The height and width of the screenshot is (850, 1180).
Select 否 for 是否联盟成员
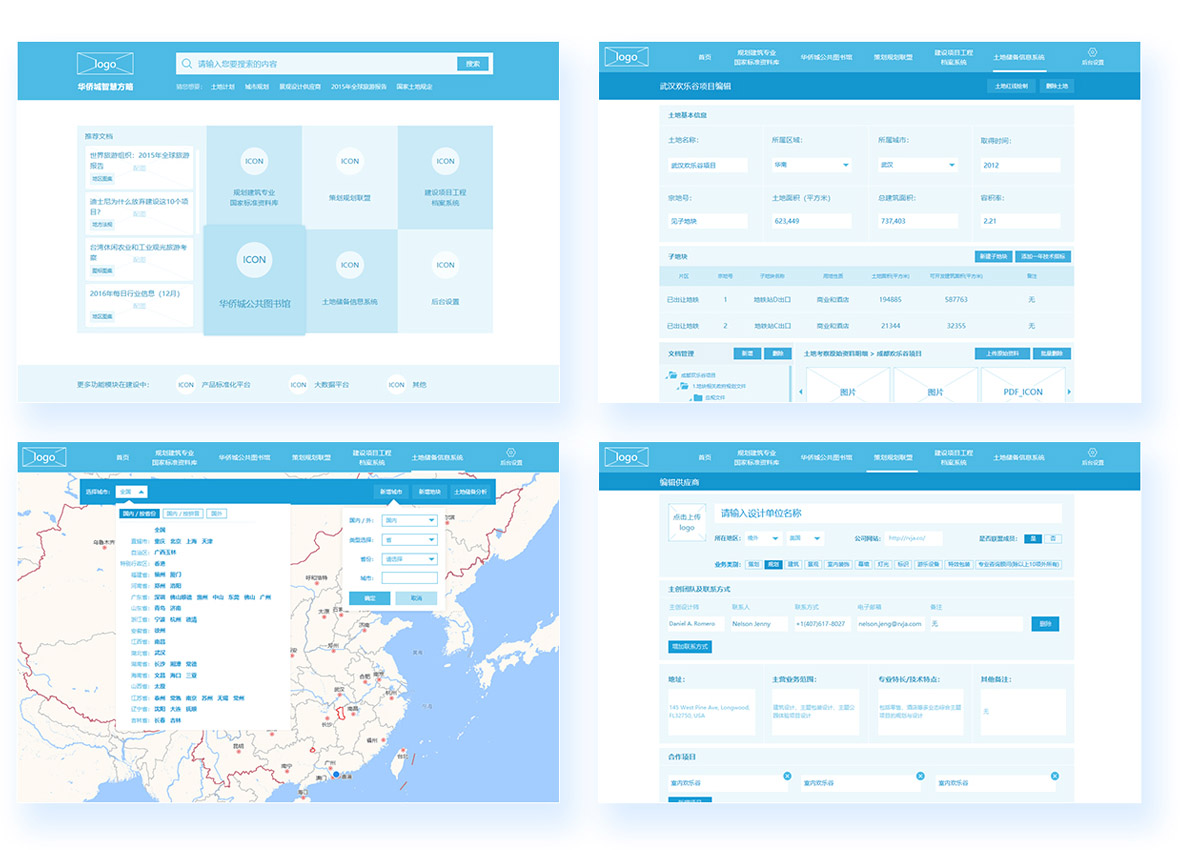[x=1054, y=538]
